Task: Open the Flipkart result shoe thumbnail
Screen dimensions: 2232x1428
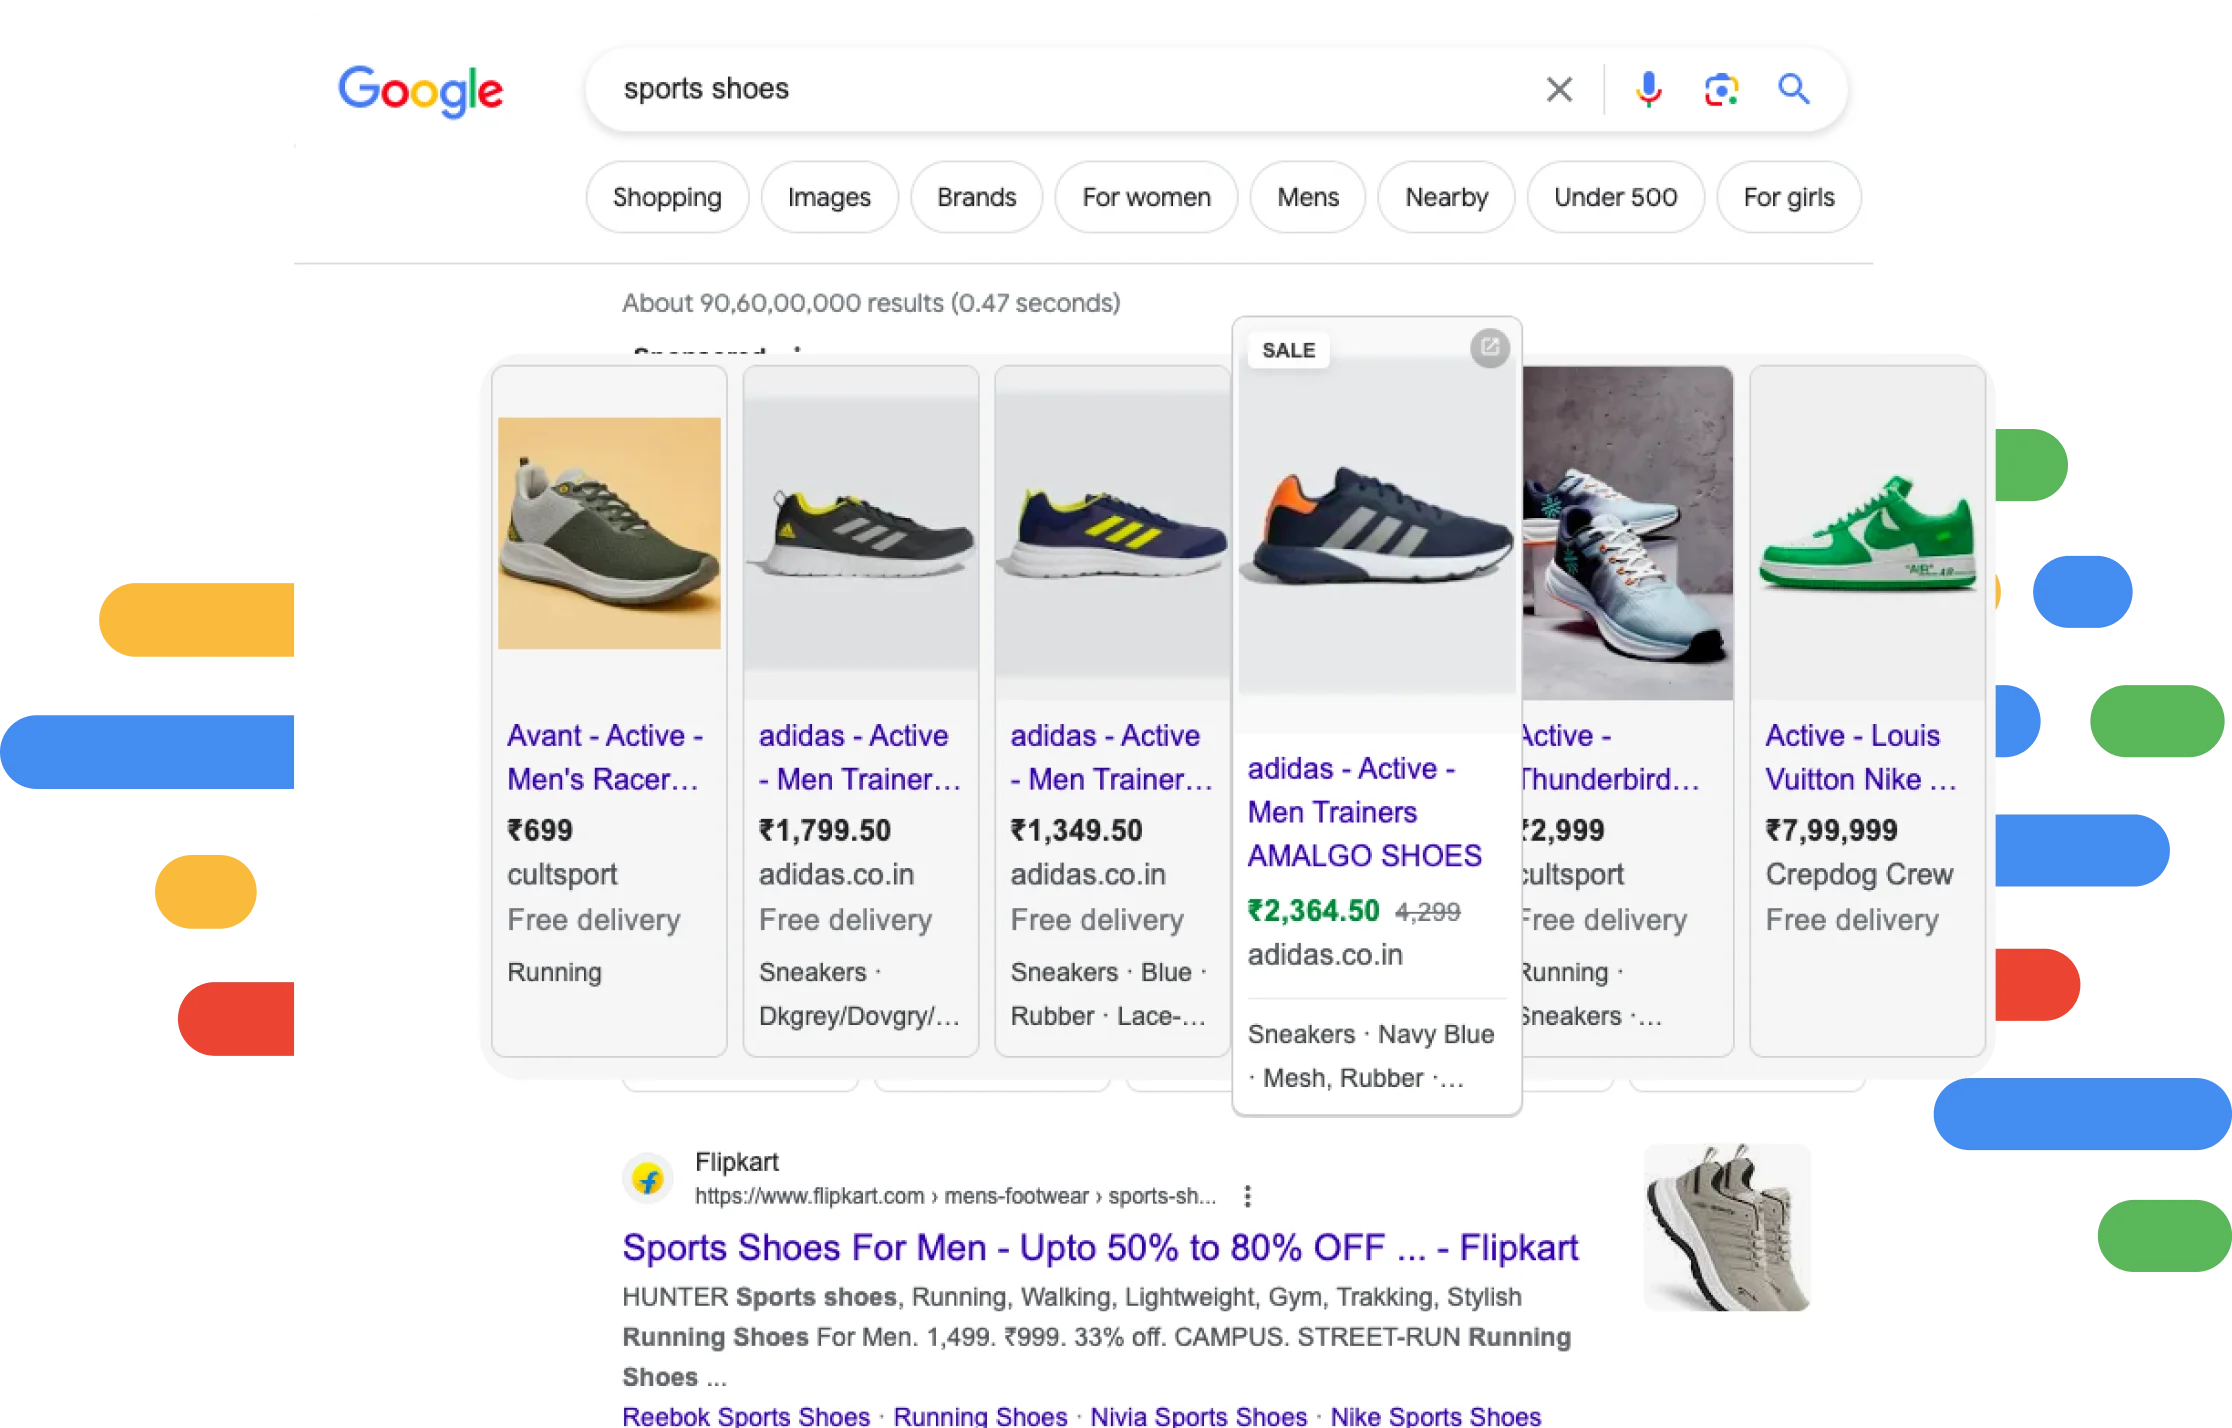Action: click(x=1727, y=1227)
